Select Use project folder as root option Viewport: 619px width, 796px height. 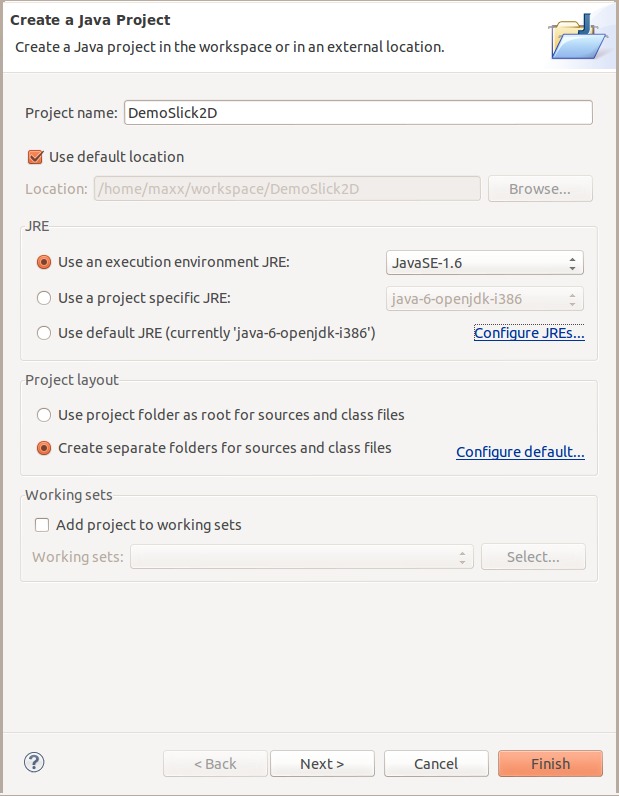point(44,415)
